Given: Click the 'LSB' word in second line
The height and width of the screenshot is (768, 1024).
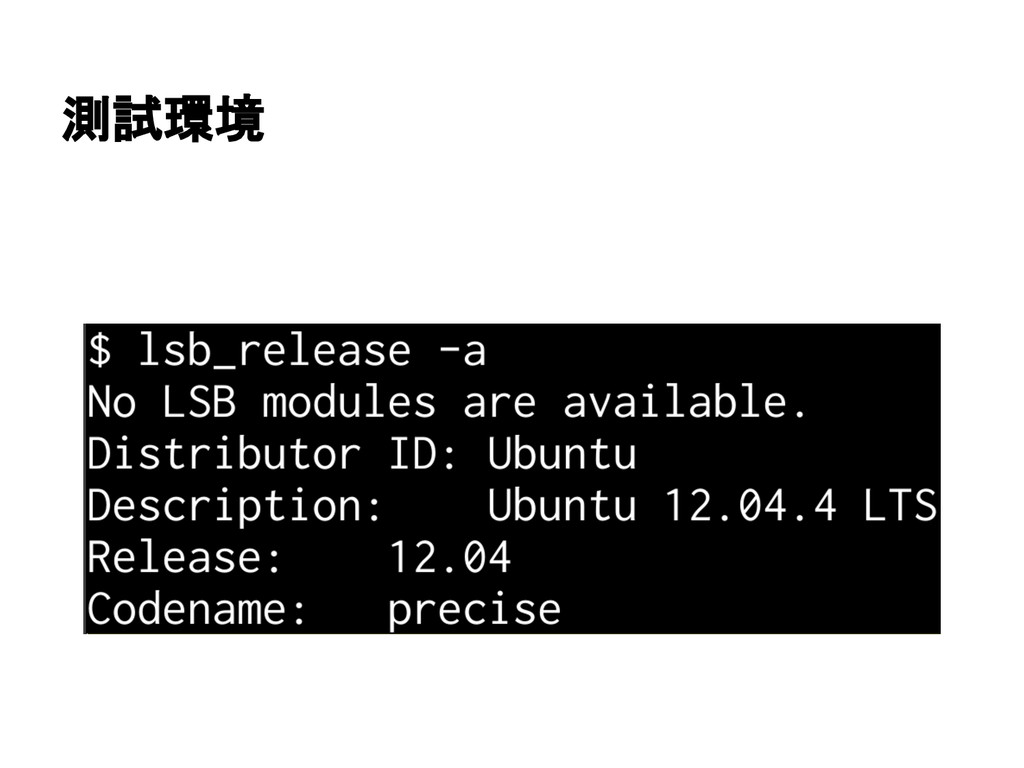Looking at the screenshot, I should click(199, 402).
